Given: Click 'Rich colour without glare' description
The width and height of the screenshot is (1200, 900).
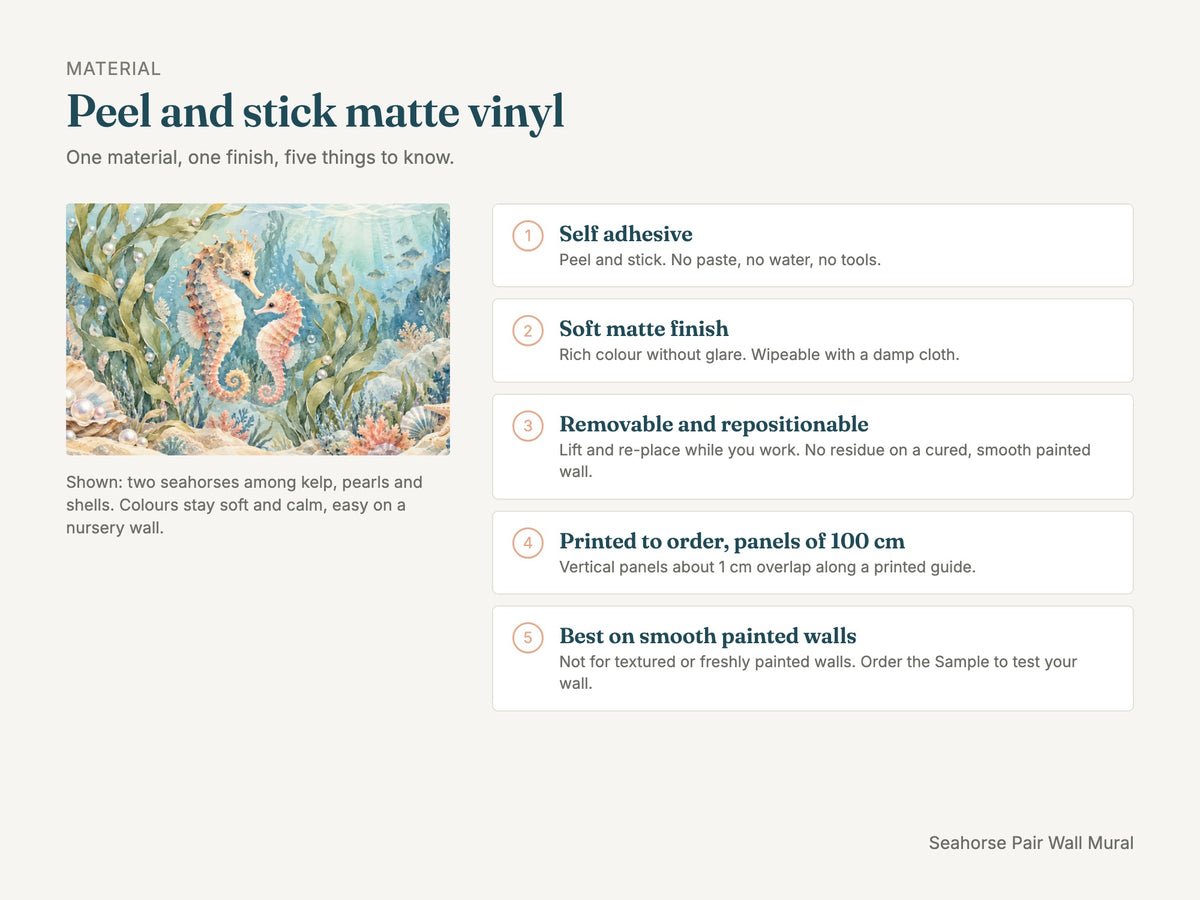Looking at the screenshot, I should point(759,355).
